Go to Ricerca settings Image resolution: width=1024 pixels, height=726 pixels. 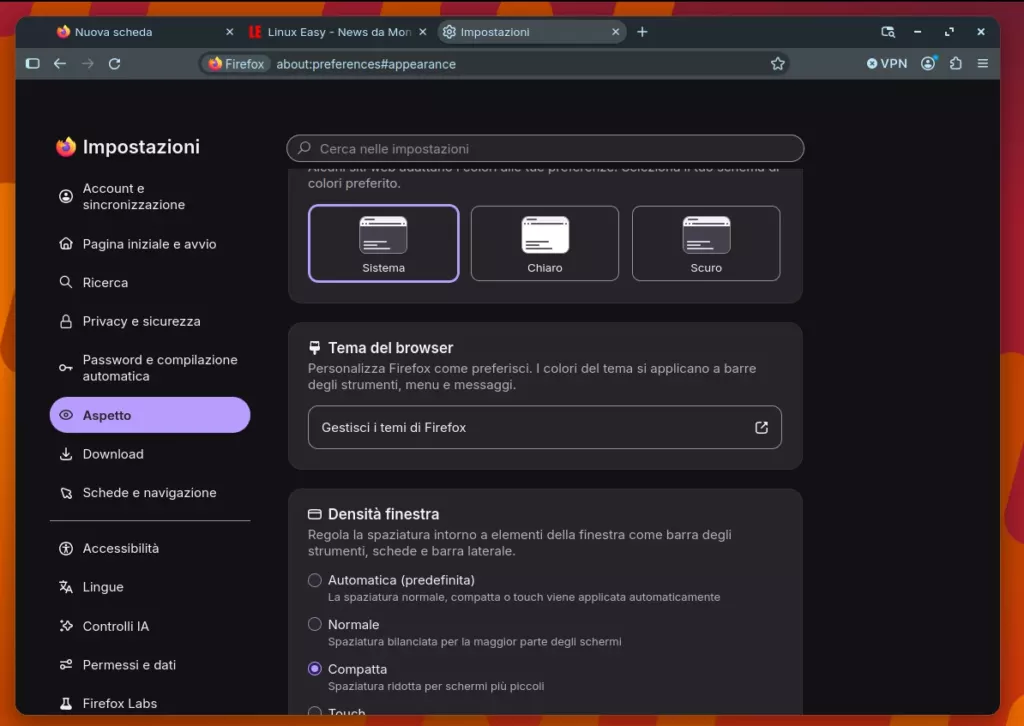(x=150, y=283)
